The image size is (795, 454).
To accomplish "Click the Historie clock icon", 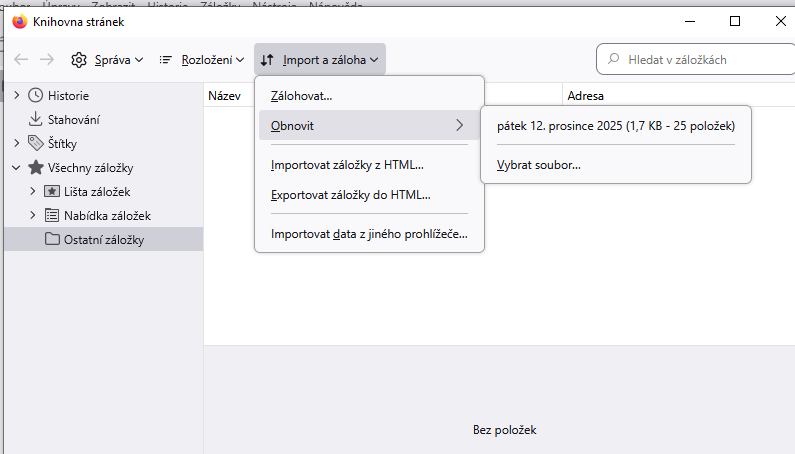I will coord(36,96).
